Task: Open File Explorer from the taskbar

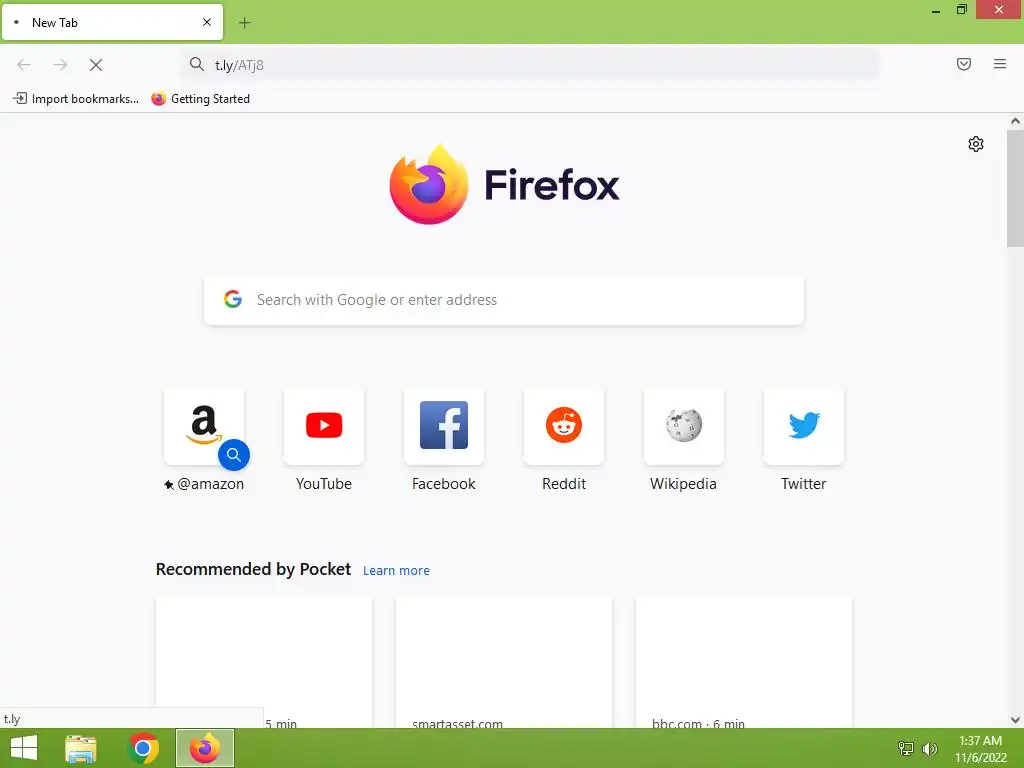Action: point(81,748)
